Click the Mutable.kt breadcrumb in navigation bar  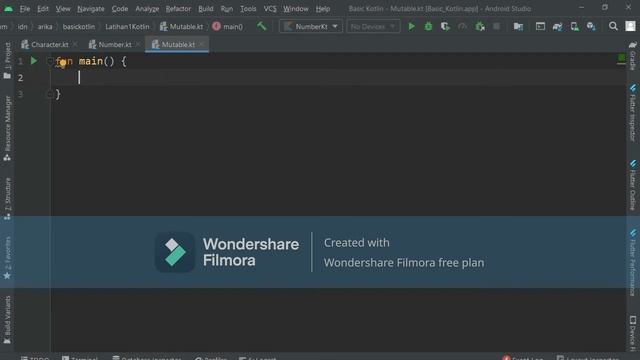[x=181, y=27]
